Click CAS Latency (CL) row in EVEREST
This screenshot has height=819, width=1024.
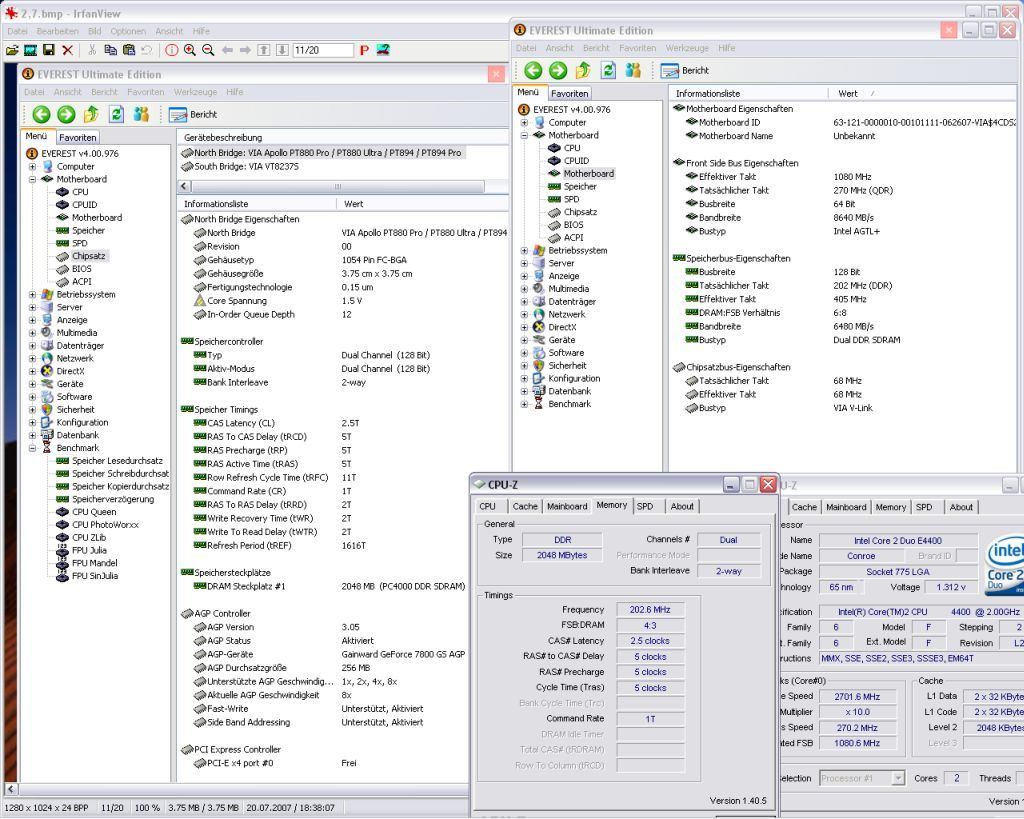(276, 423)
